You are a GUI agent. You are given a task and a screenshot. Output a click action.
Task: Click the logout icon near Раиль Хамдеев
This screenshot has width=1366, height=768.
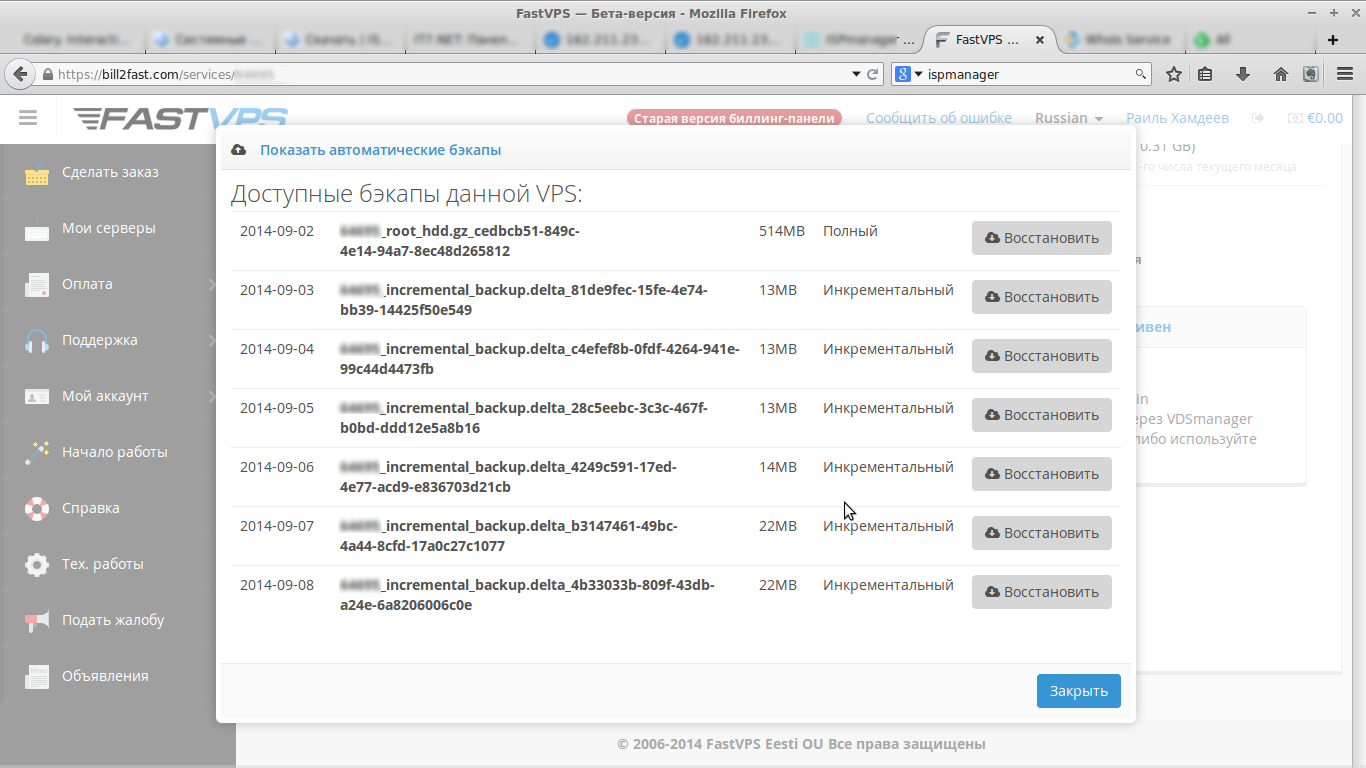pyautogui.click(x=1257, y=117)
